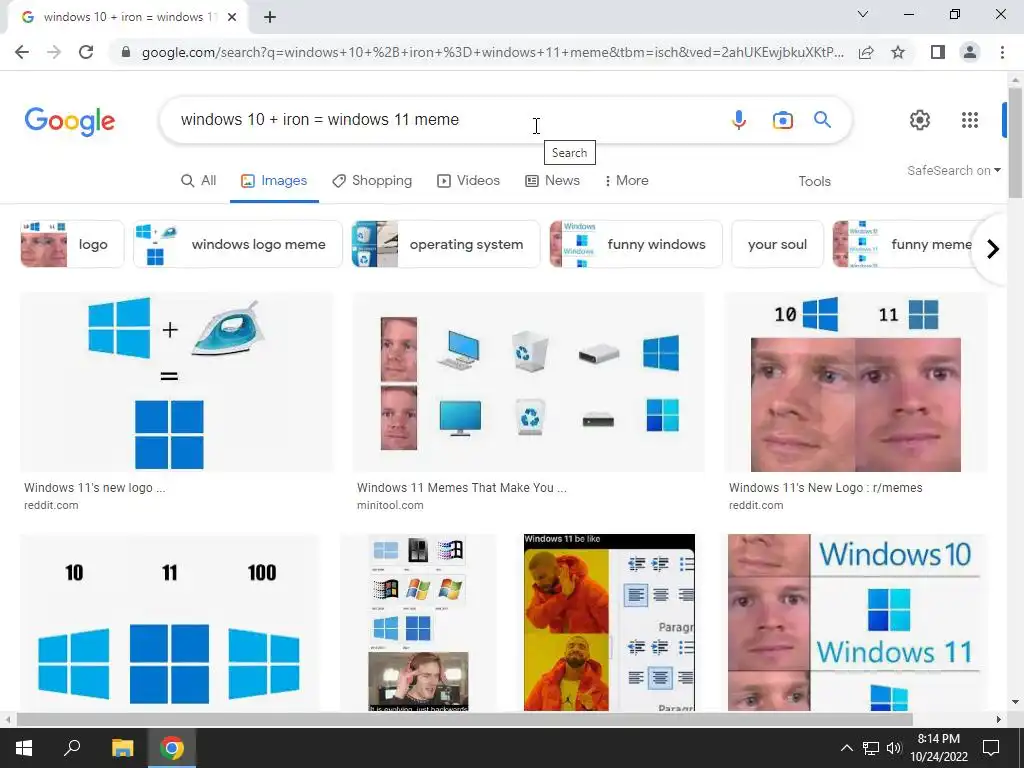
Task: Open File Explorer from taskbar
Action: [x=122, y=748]
